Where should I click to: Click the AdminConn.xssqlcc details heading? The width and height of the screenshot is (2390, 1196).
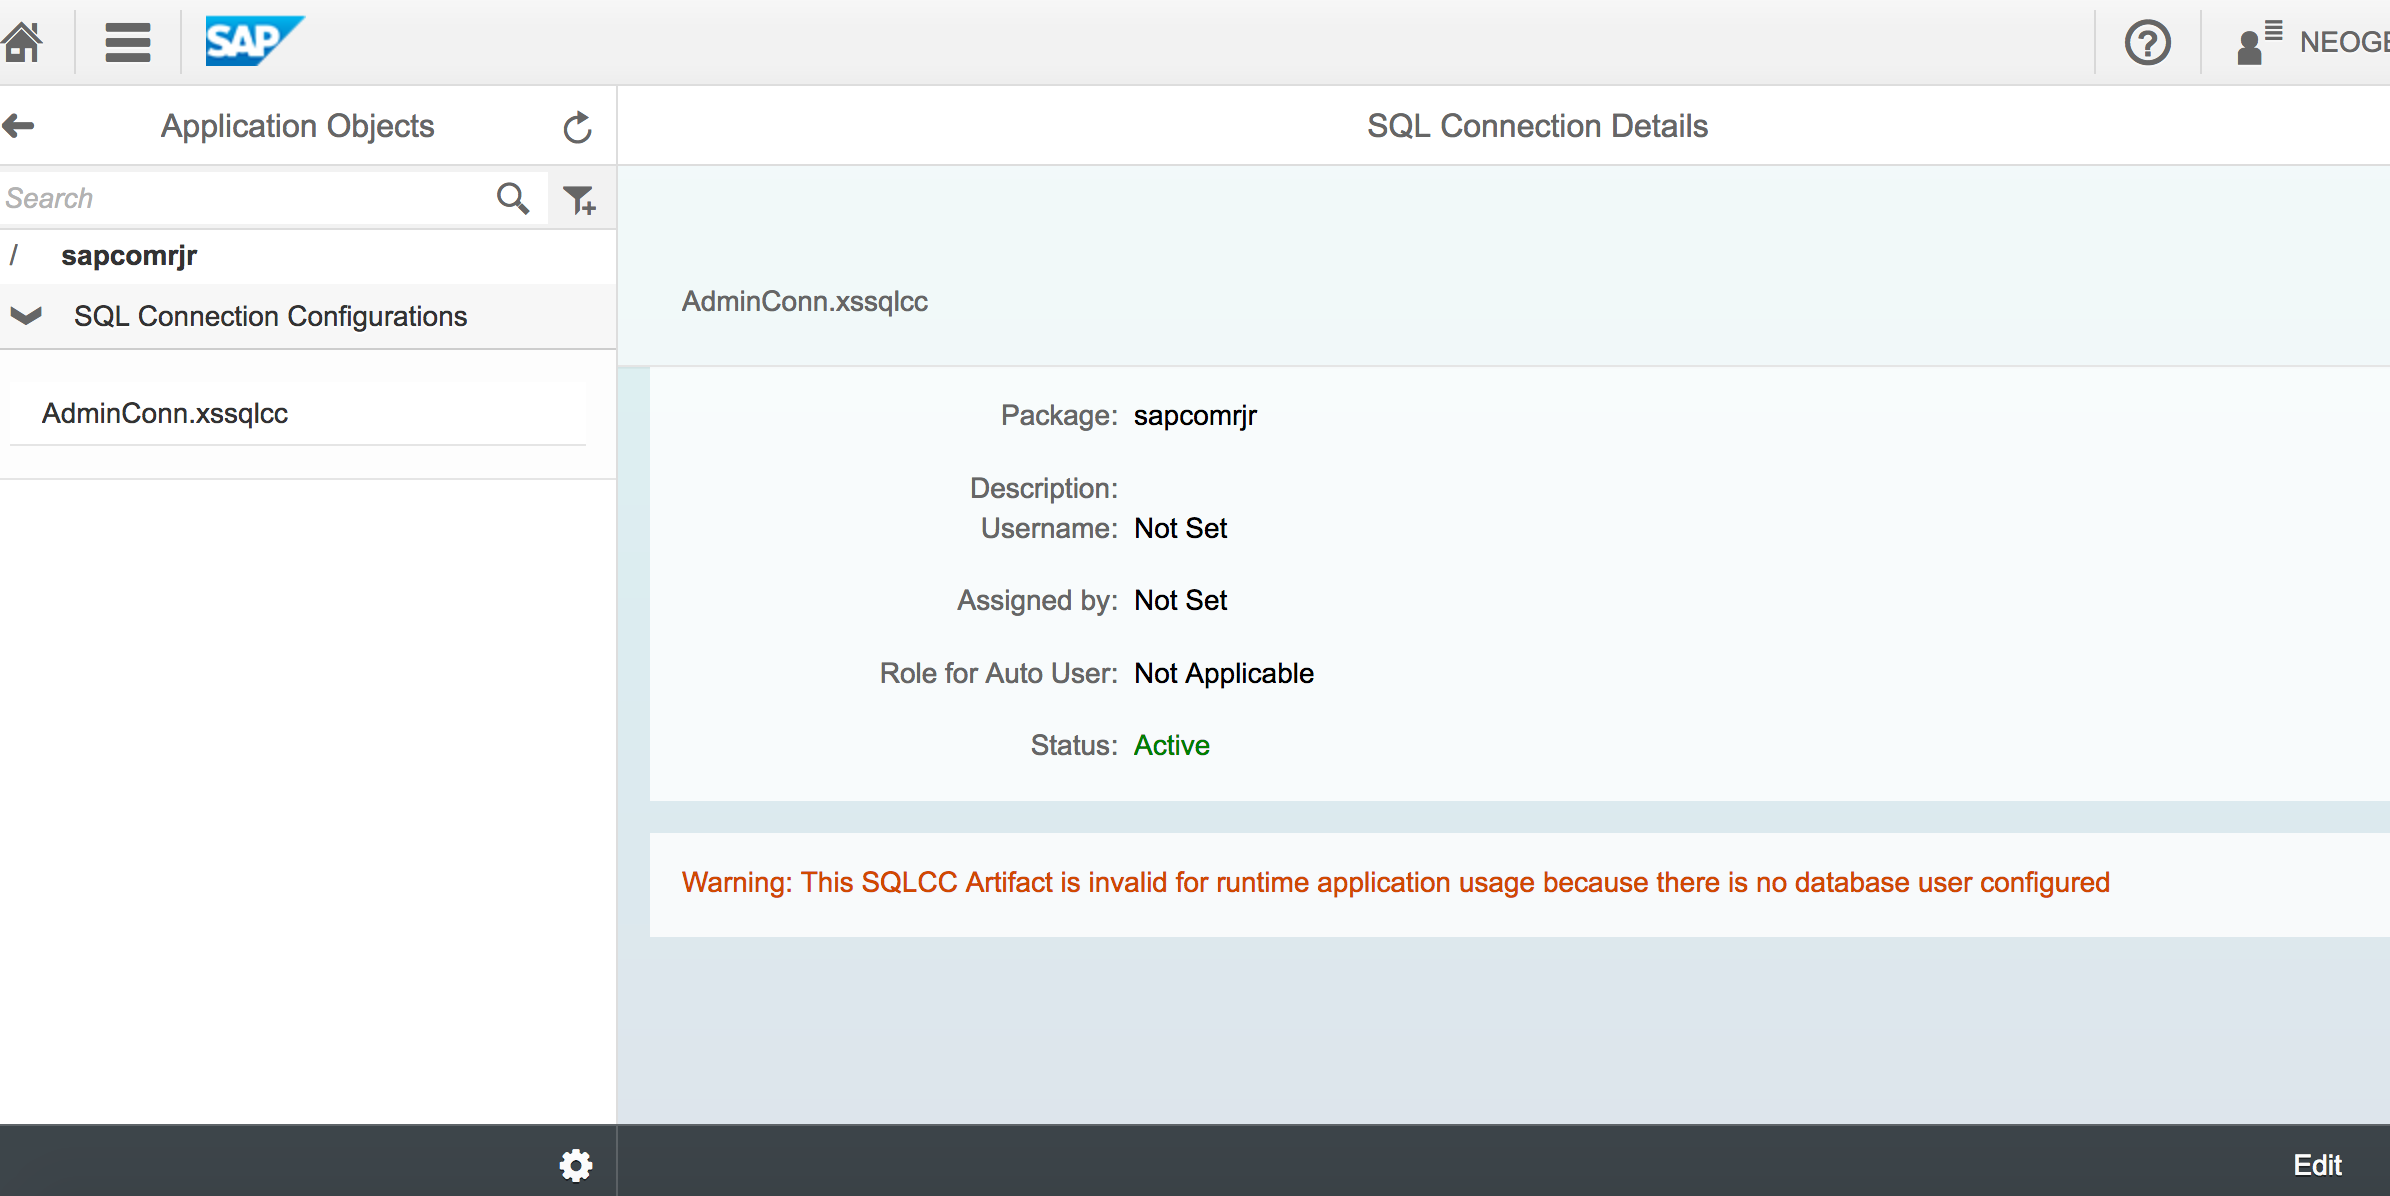pyautogui.click(x=805, y=301)
